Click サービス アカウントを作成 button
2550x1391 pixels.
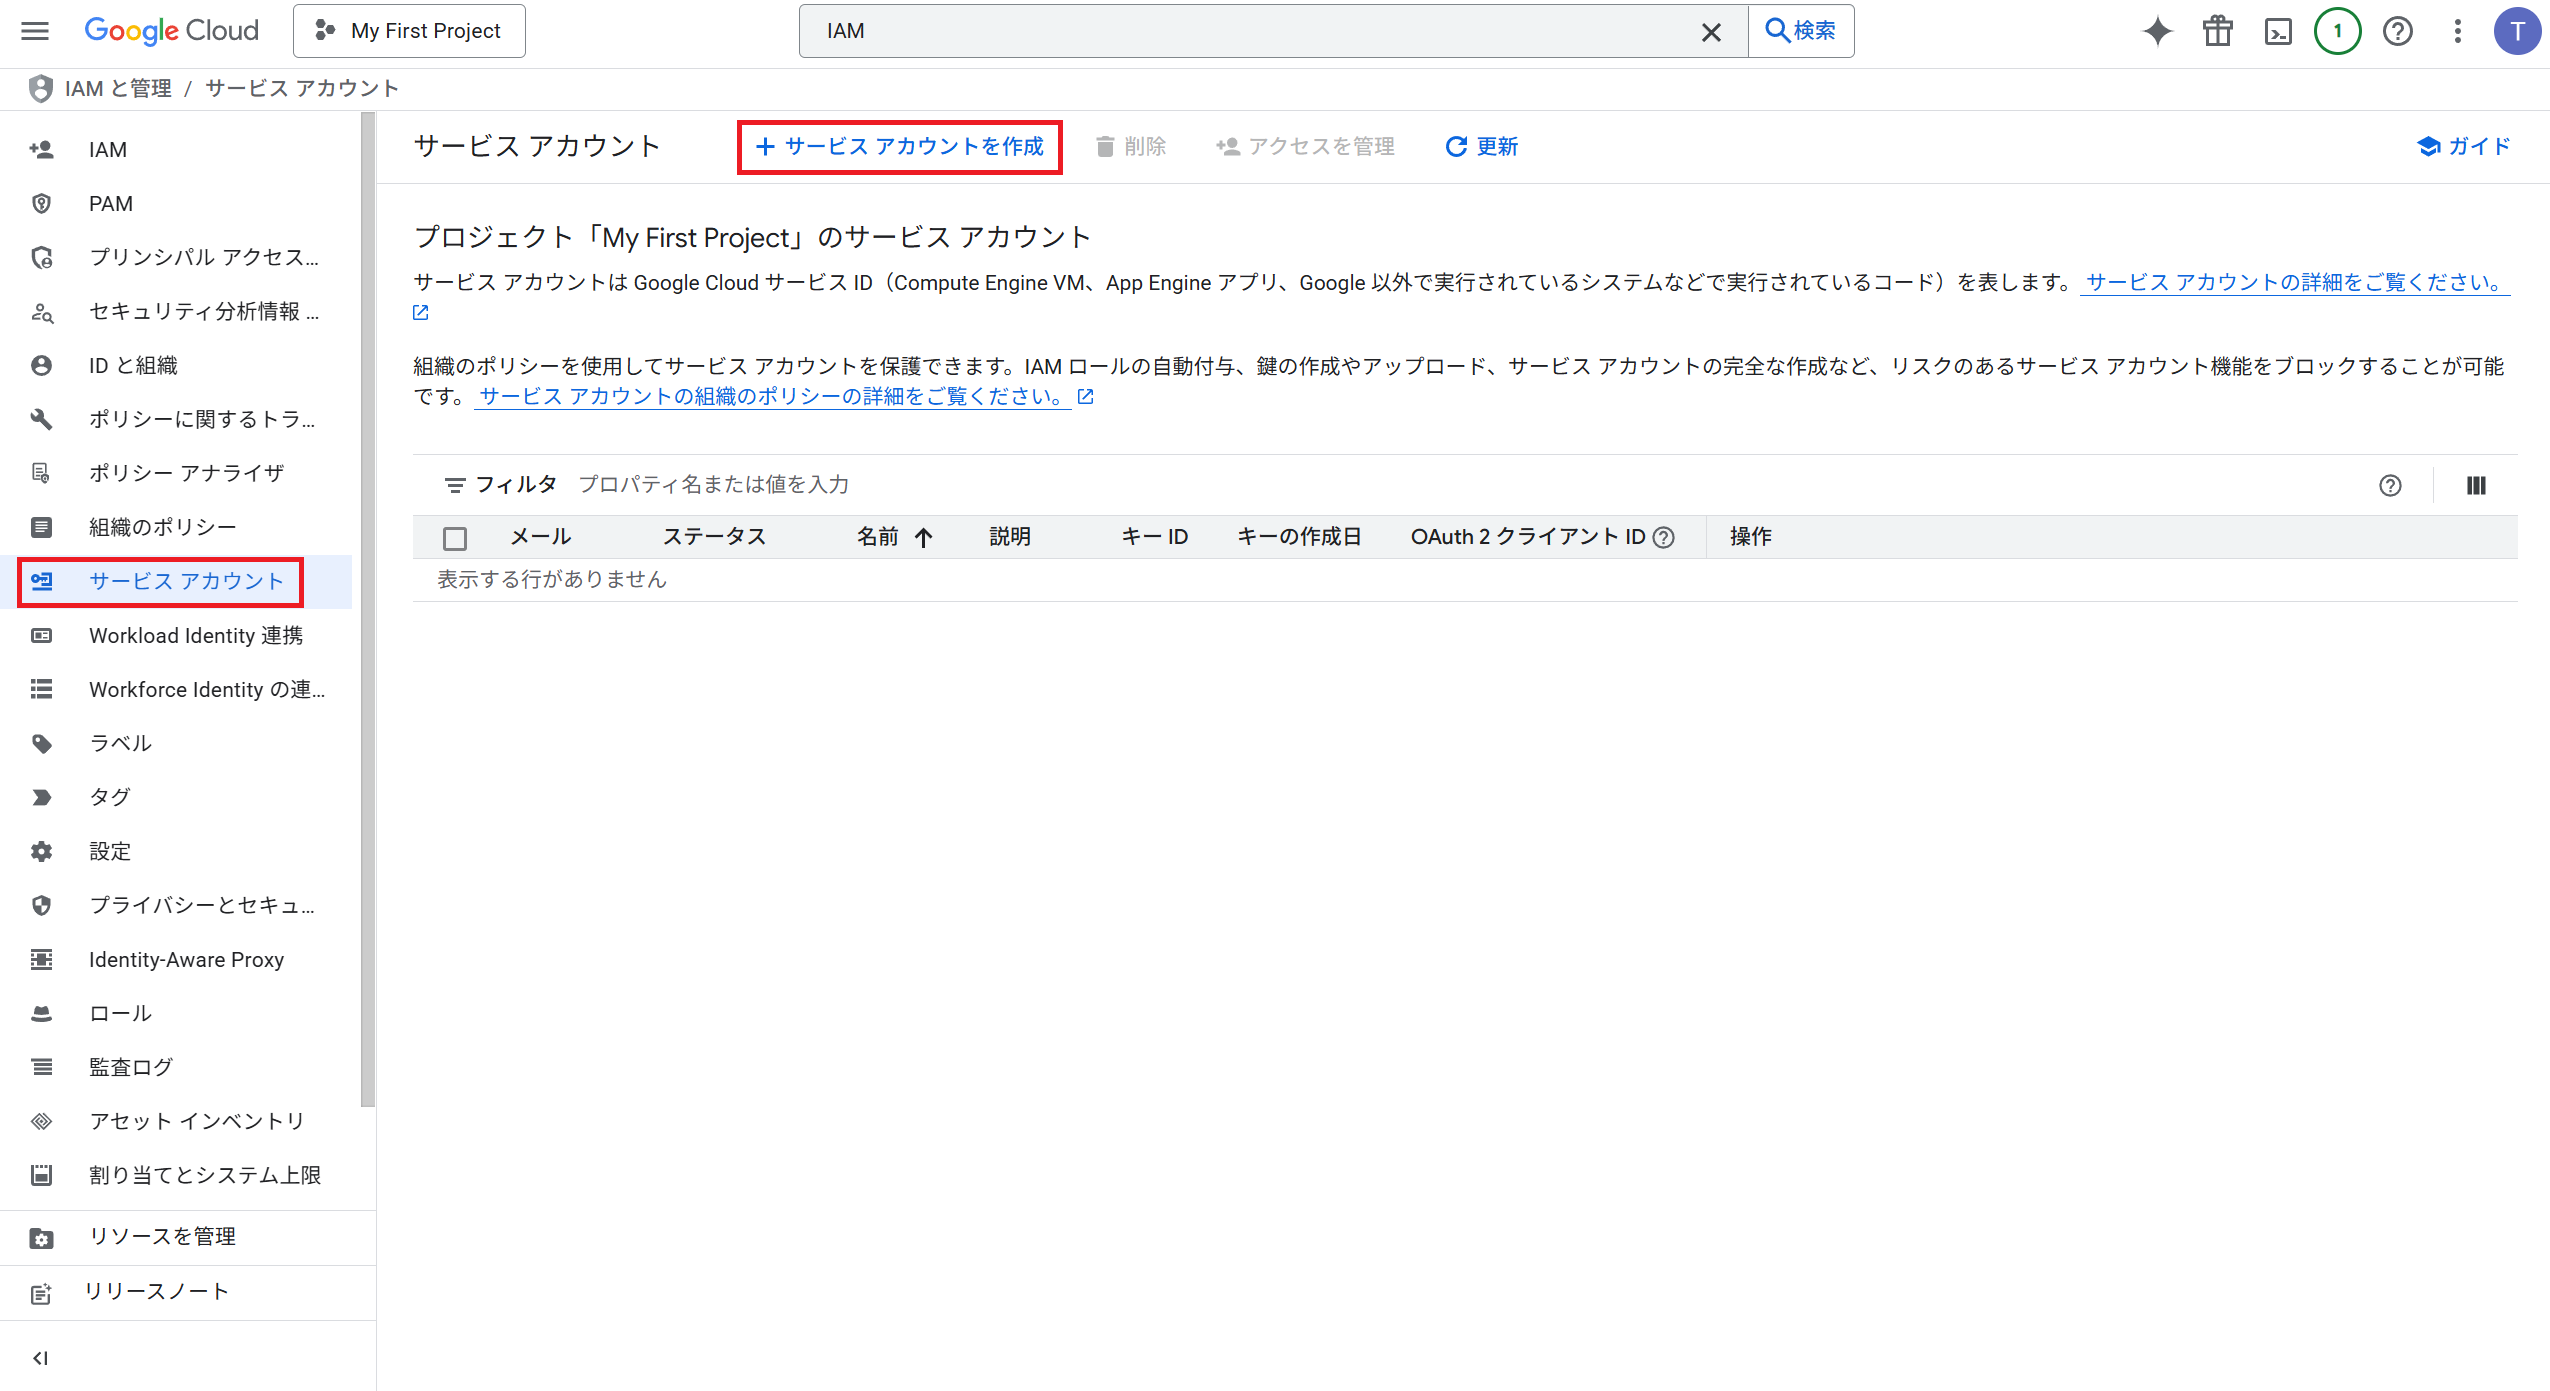point(899,147)
